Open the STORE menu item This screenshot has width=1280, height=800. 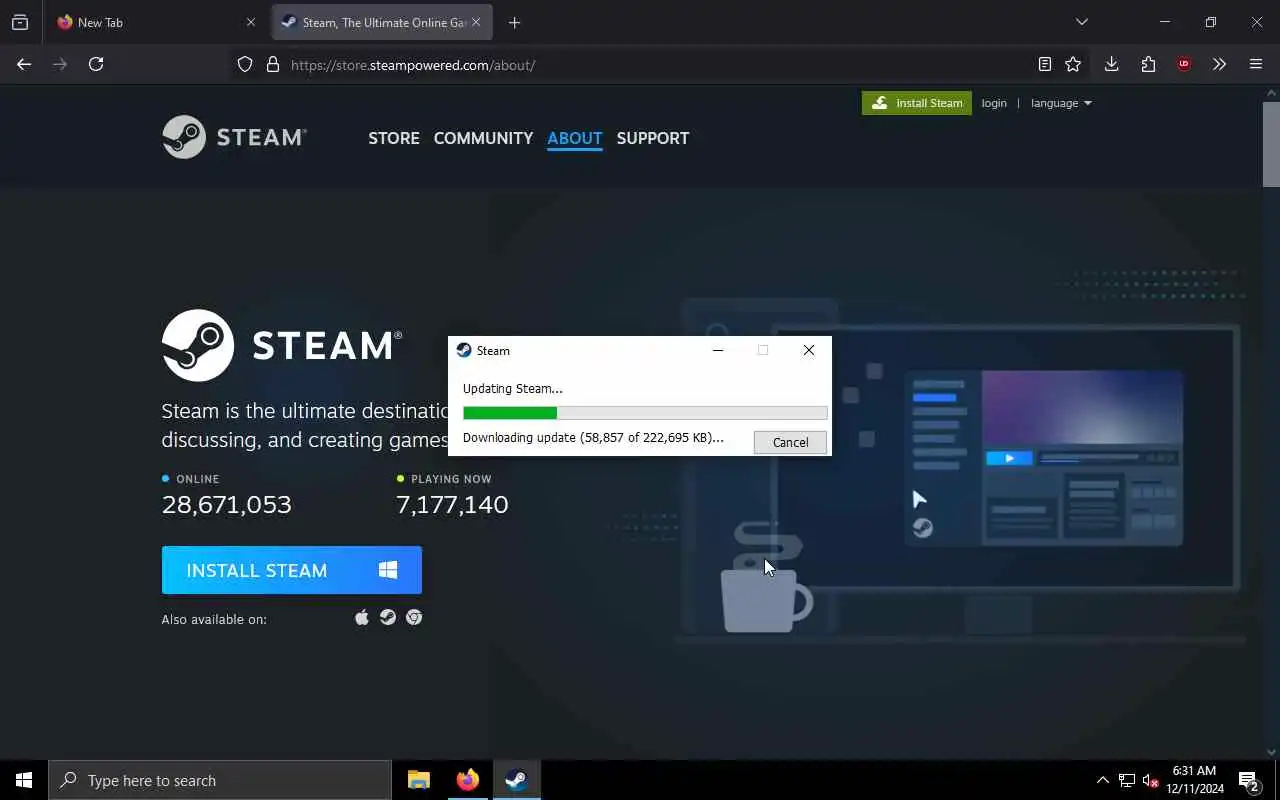pyautogui.click(x=394, y=138)
